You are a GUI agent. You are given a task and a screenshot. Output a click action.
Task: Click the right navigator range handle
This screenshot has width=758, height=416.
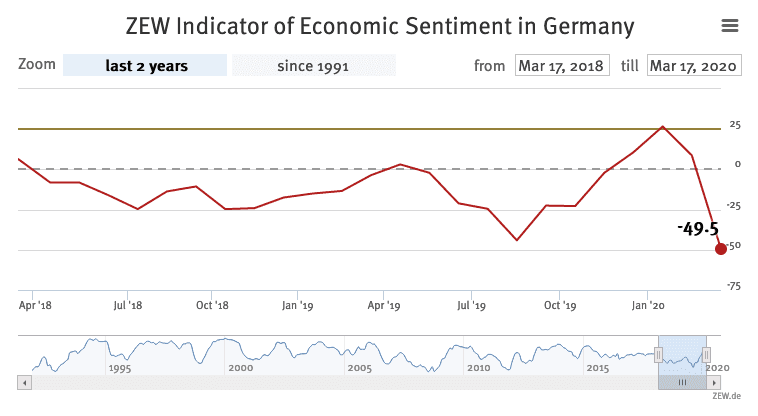coord(706,354)
